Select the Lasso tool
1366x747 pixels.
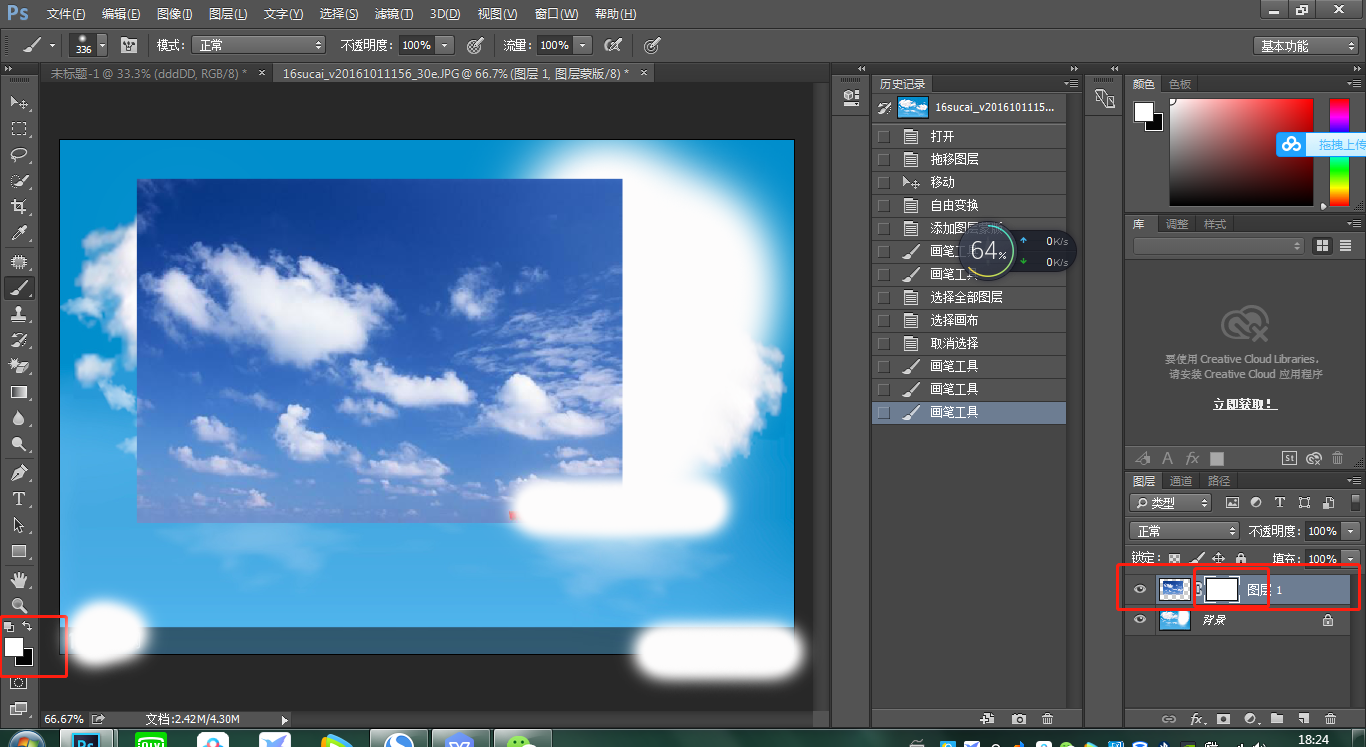pos(19,155)
